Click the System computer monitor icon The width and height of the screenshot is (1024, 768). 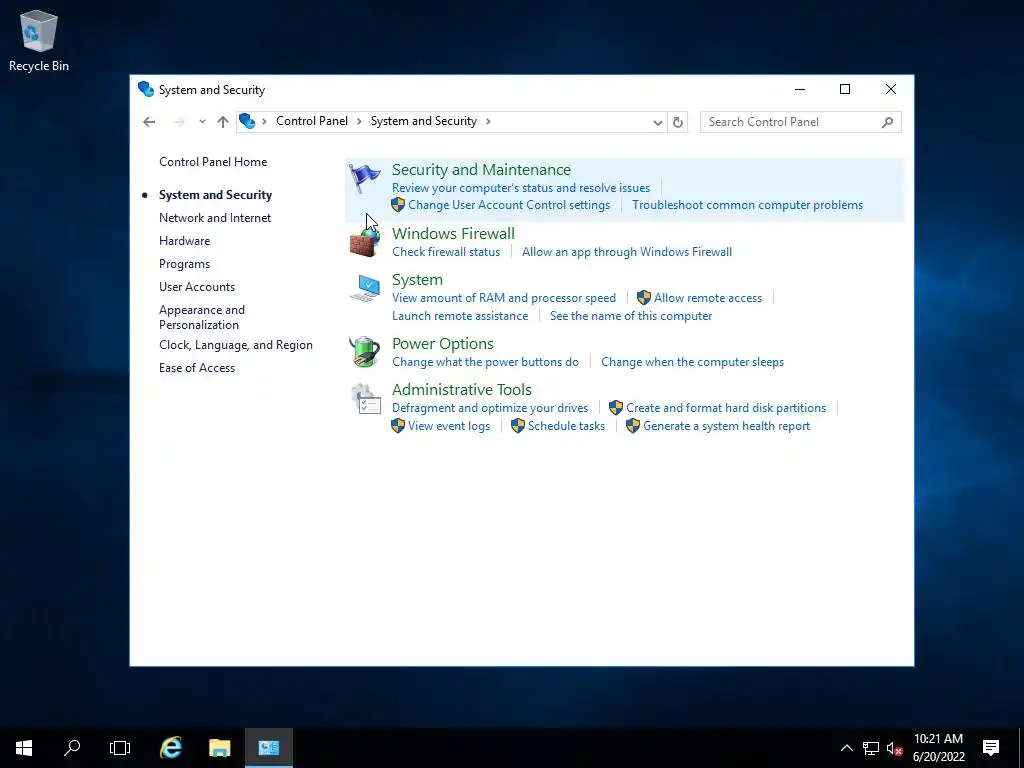click(x=364, y=288)
